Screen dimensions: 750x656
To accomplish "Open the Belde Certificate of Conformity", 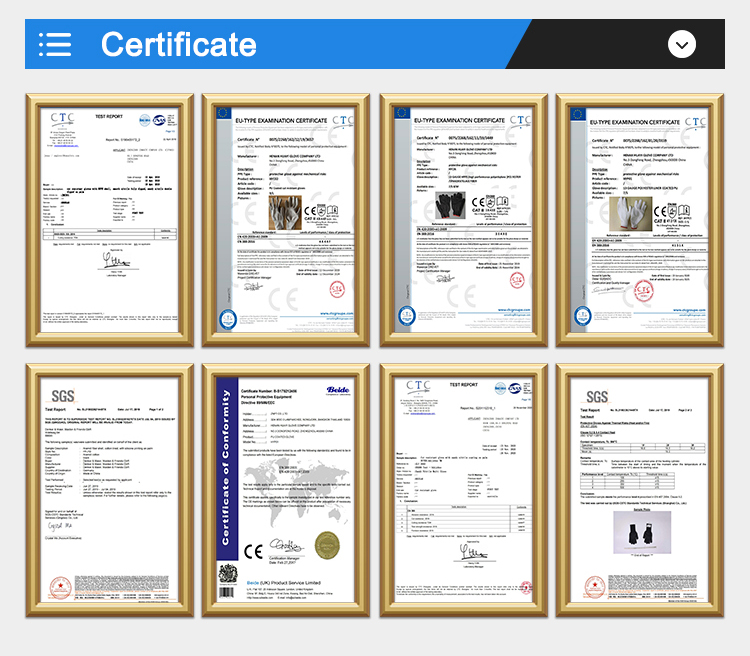I will click(286, 490).
